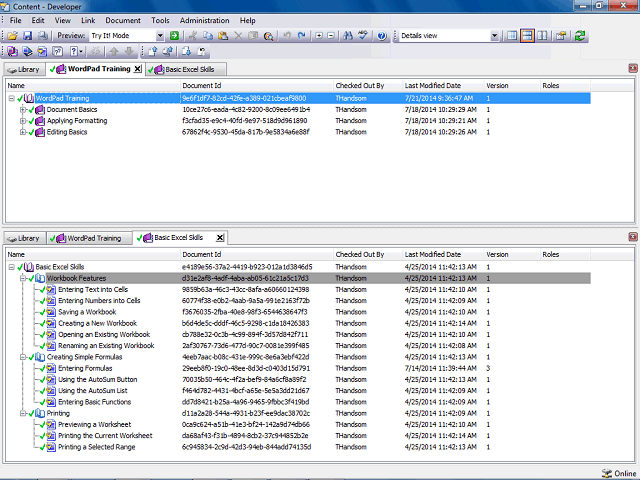Collapse the Workbook Features section

click(23, 278)
